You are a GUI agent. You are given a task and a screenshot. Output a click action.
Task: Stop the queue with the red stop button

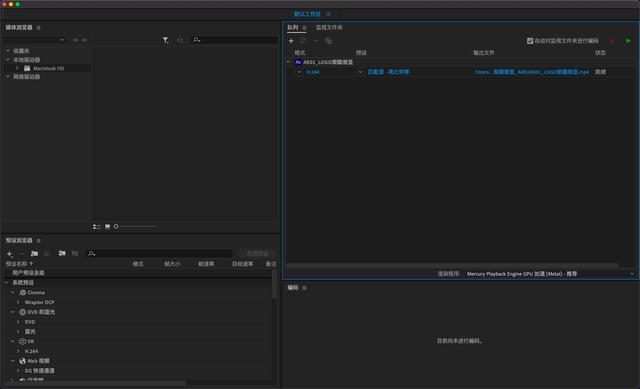(612, 41)
